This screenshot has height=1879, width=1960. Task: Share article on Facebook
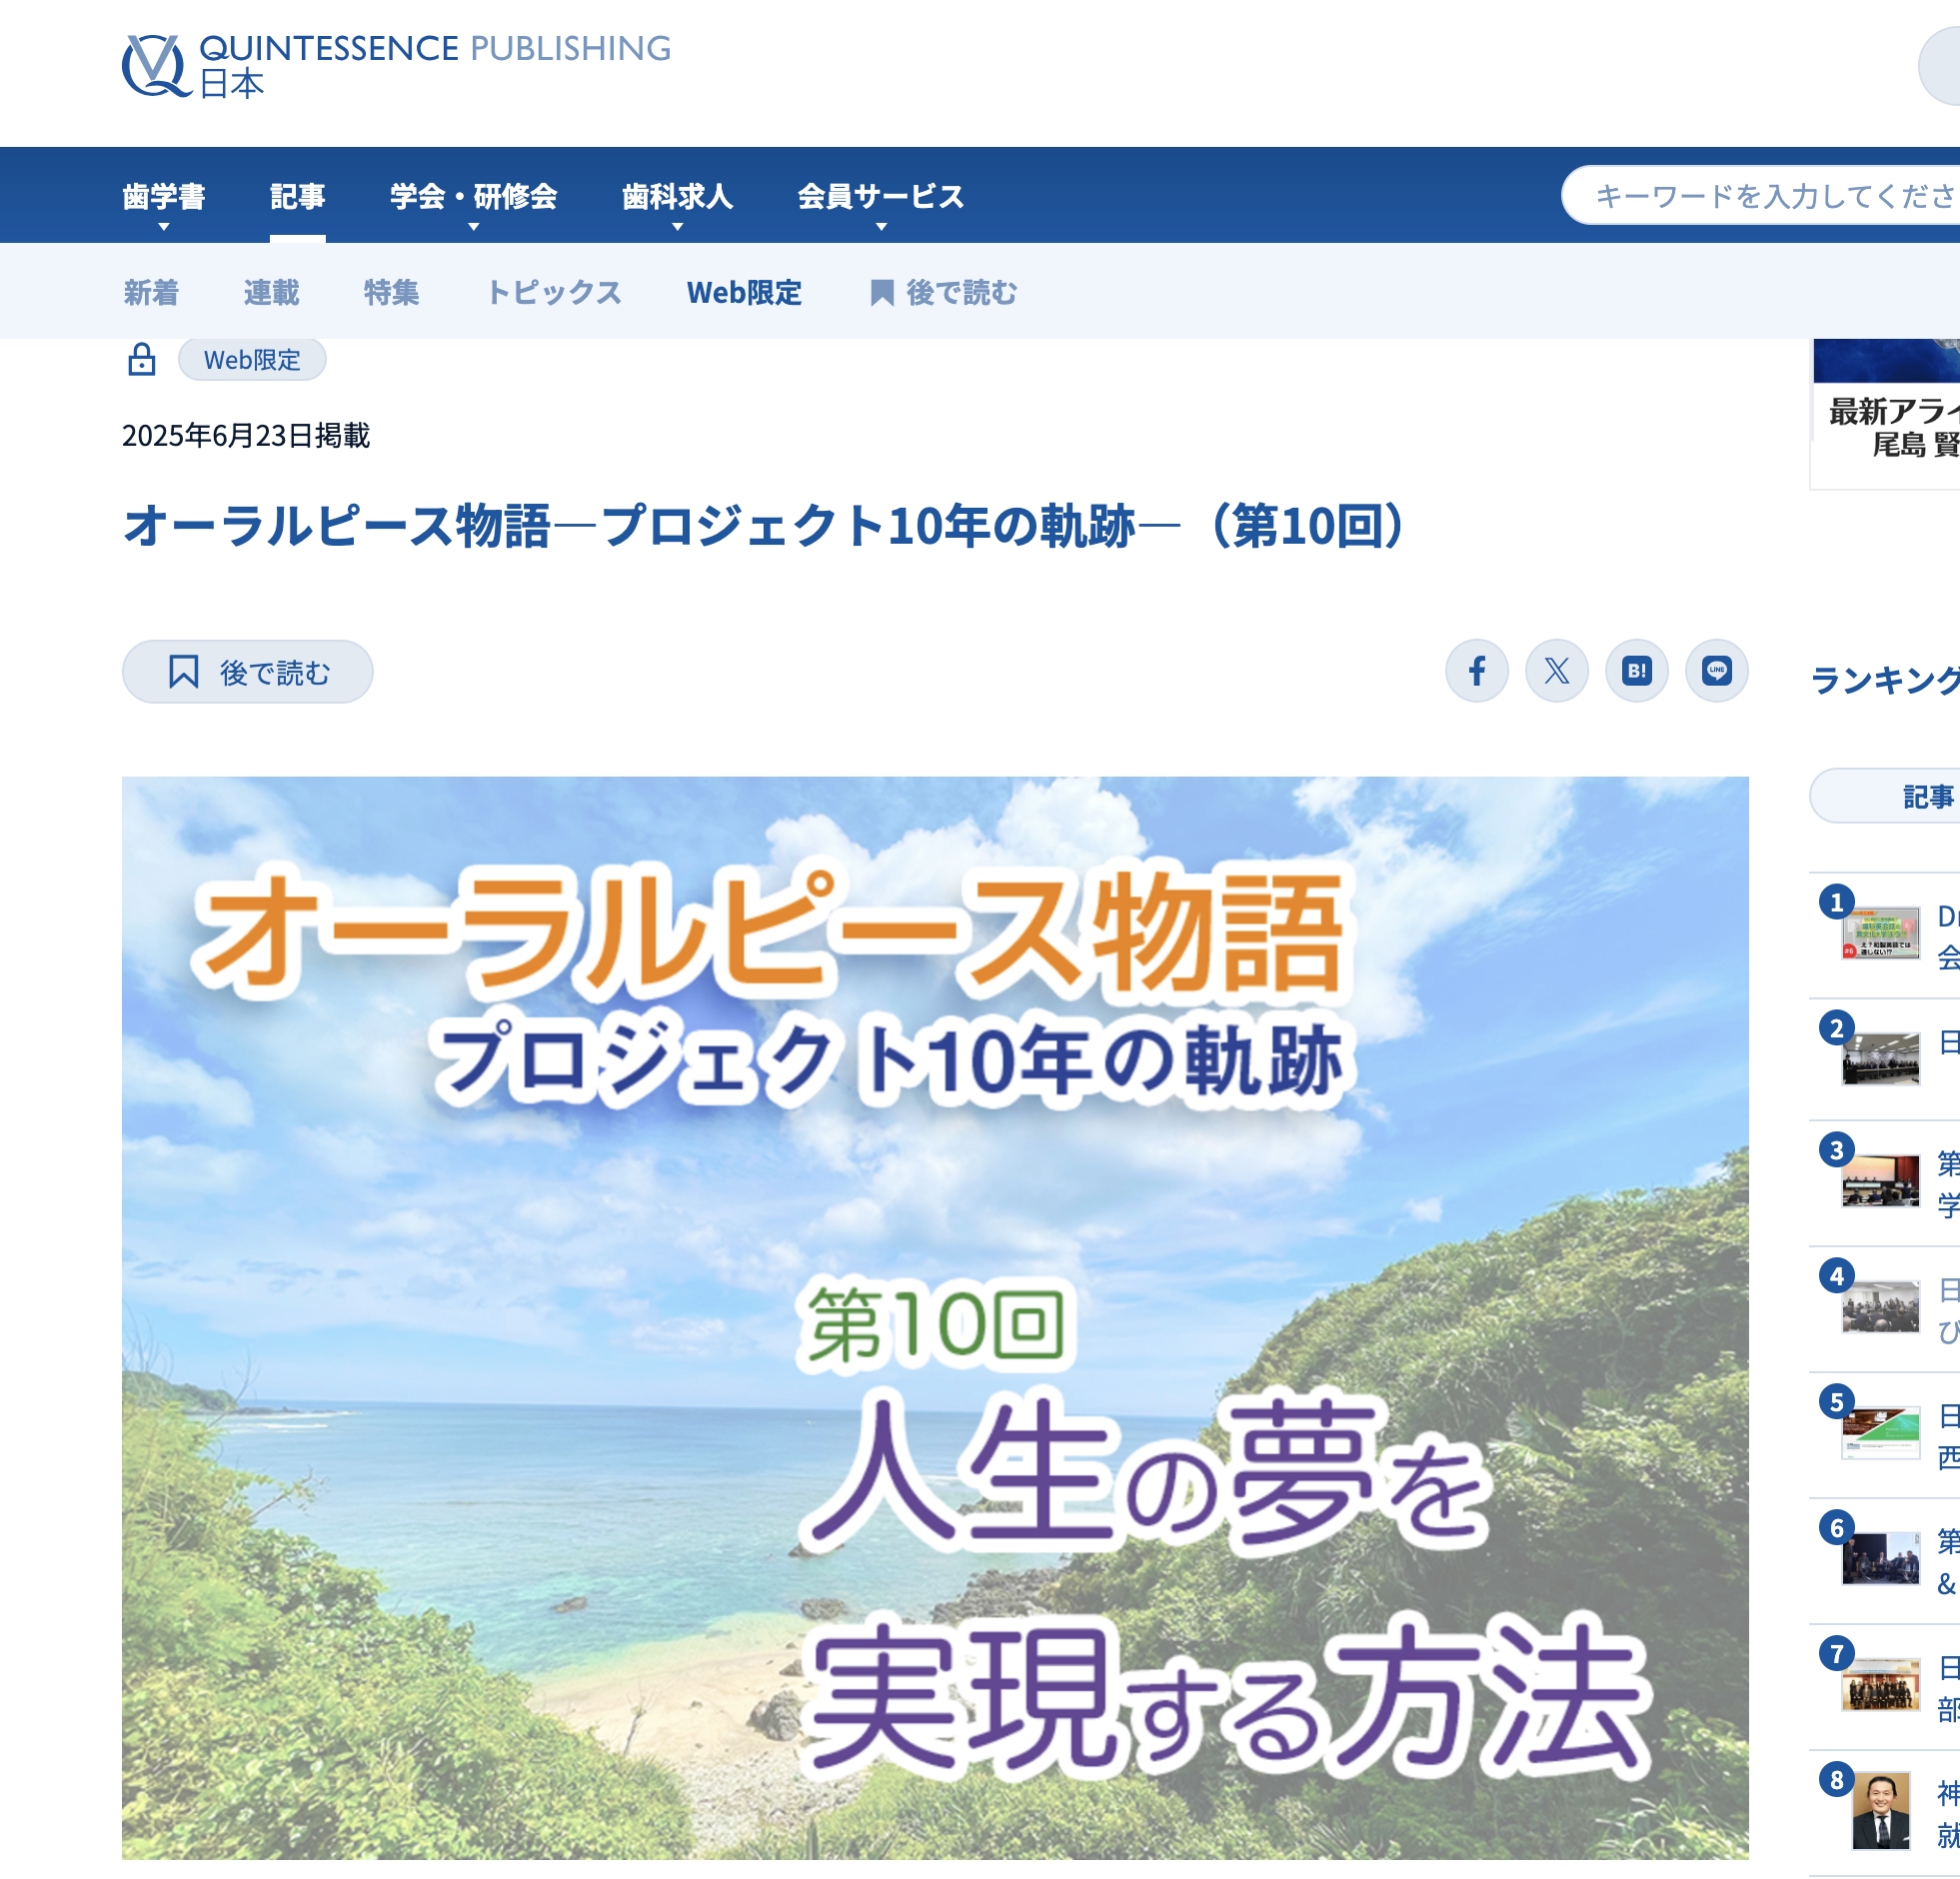click(x=1476, y=671)
